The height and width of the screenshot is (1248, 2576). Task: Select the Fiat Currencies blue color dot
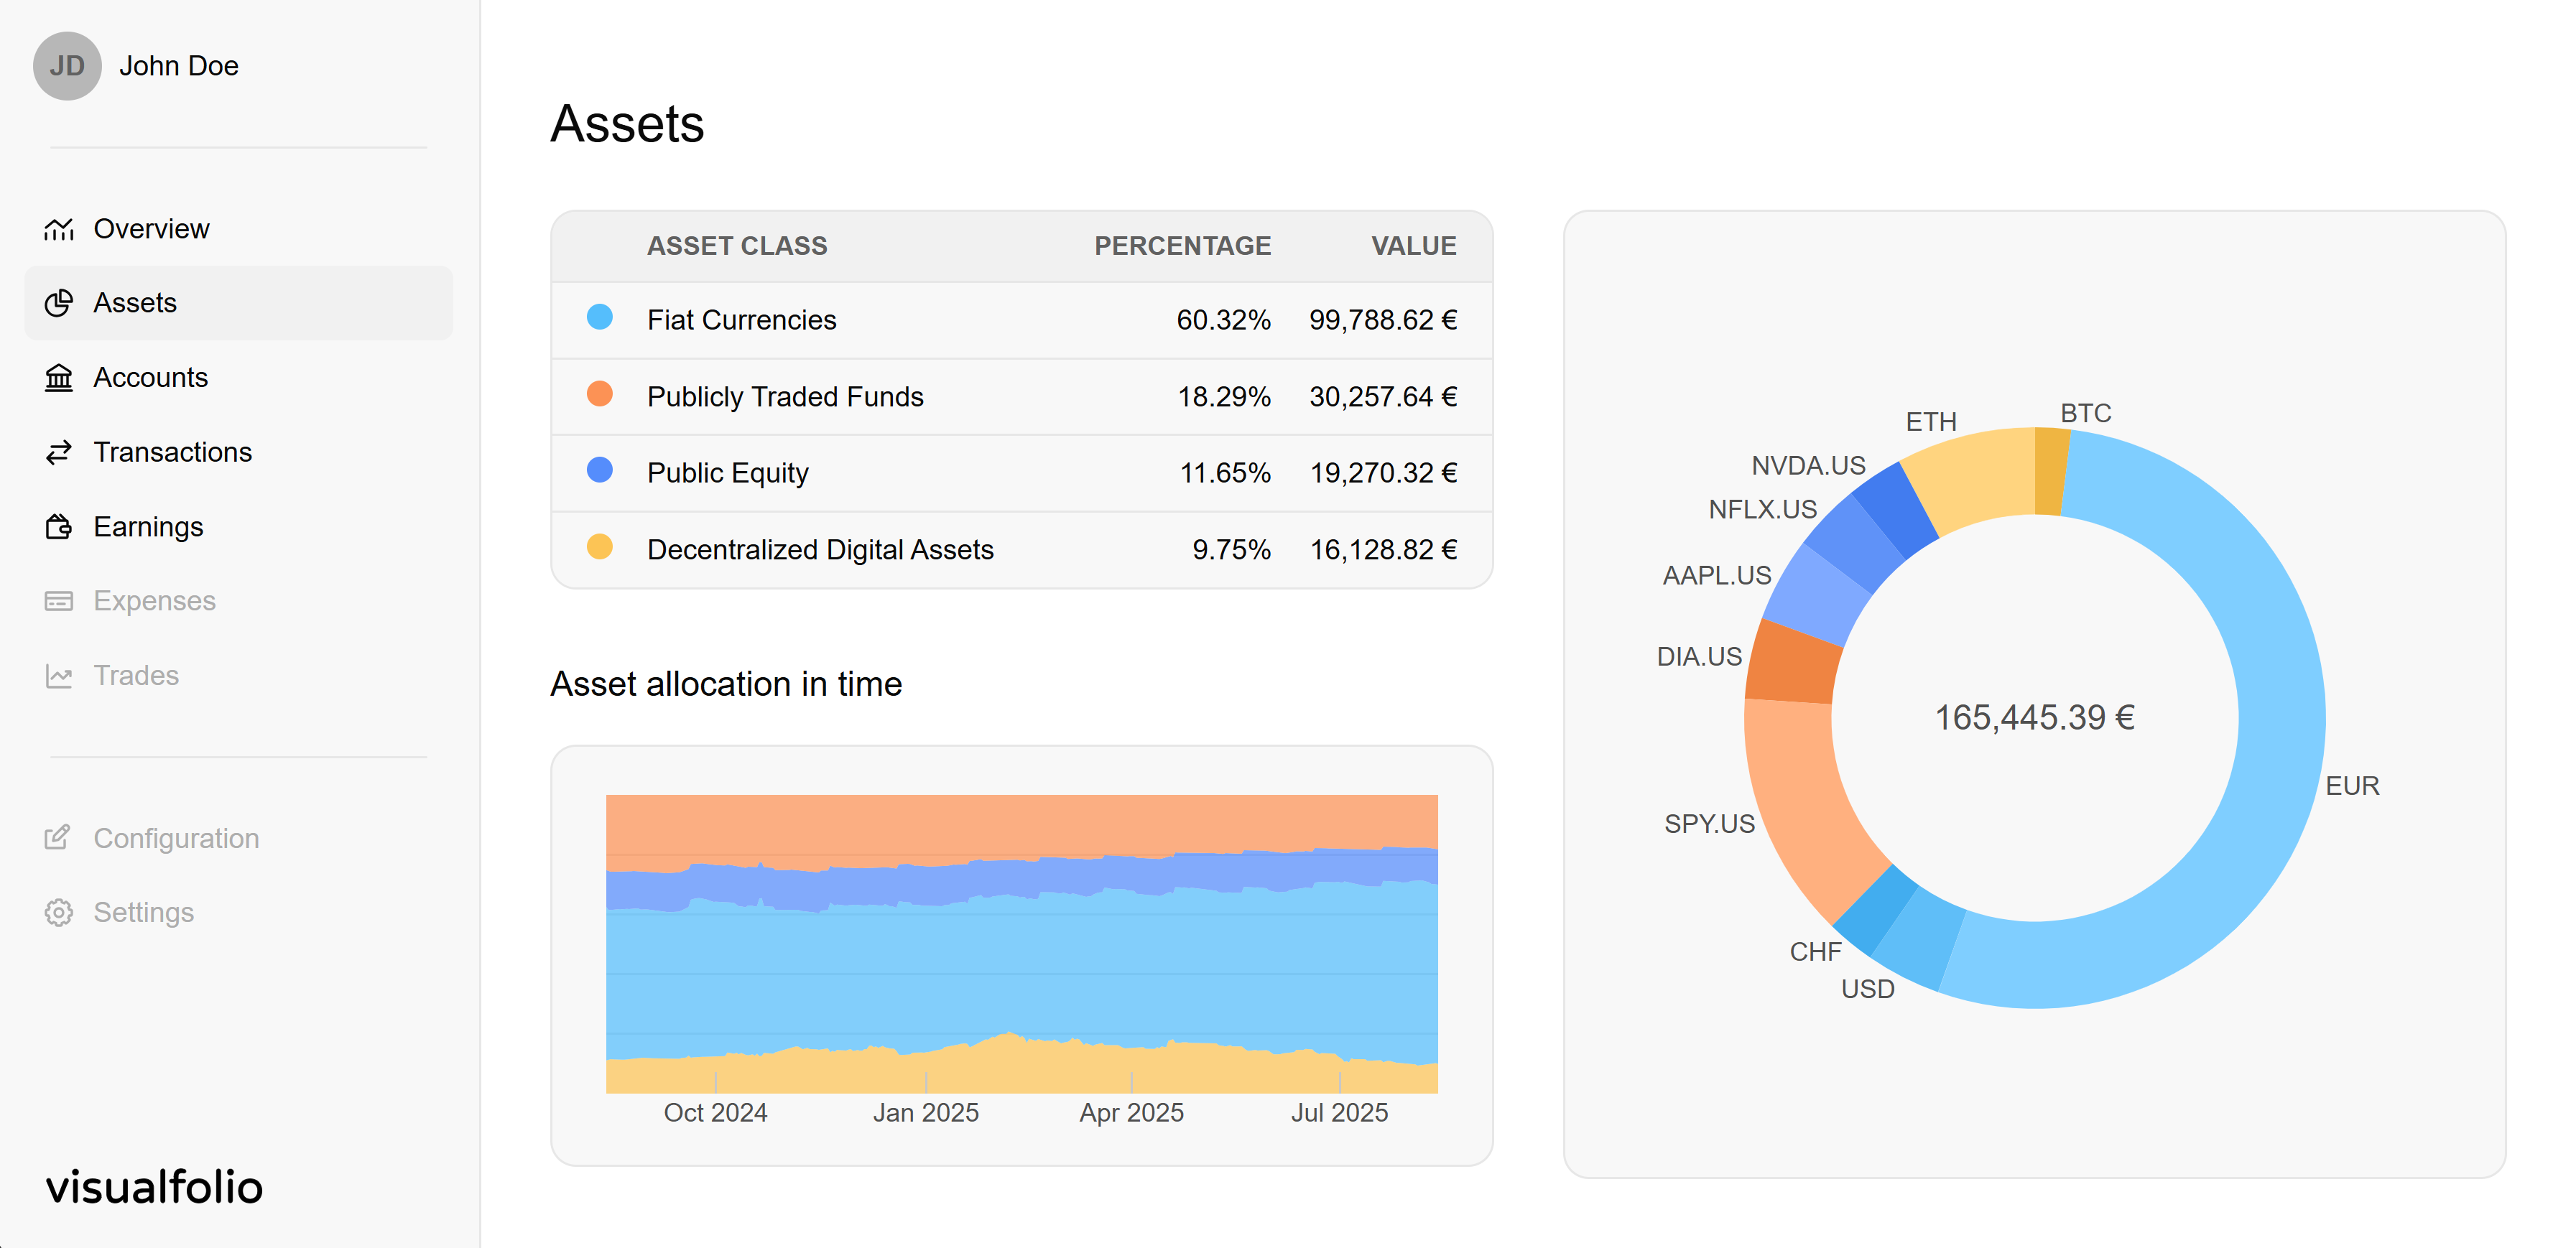599,319
